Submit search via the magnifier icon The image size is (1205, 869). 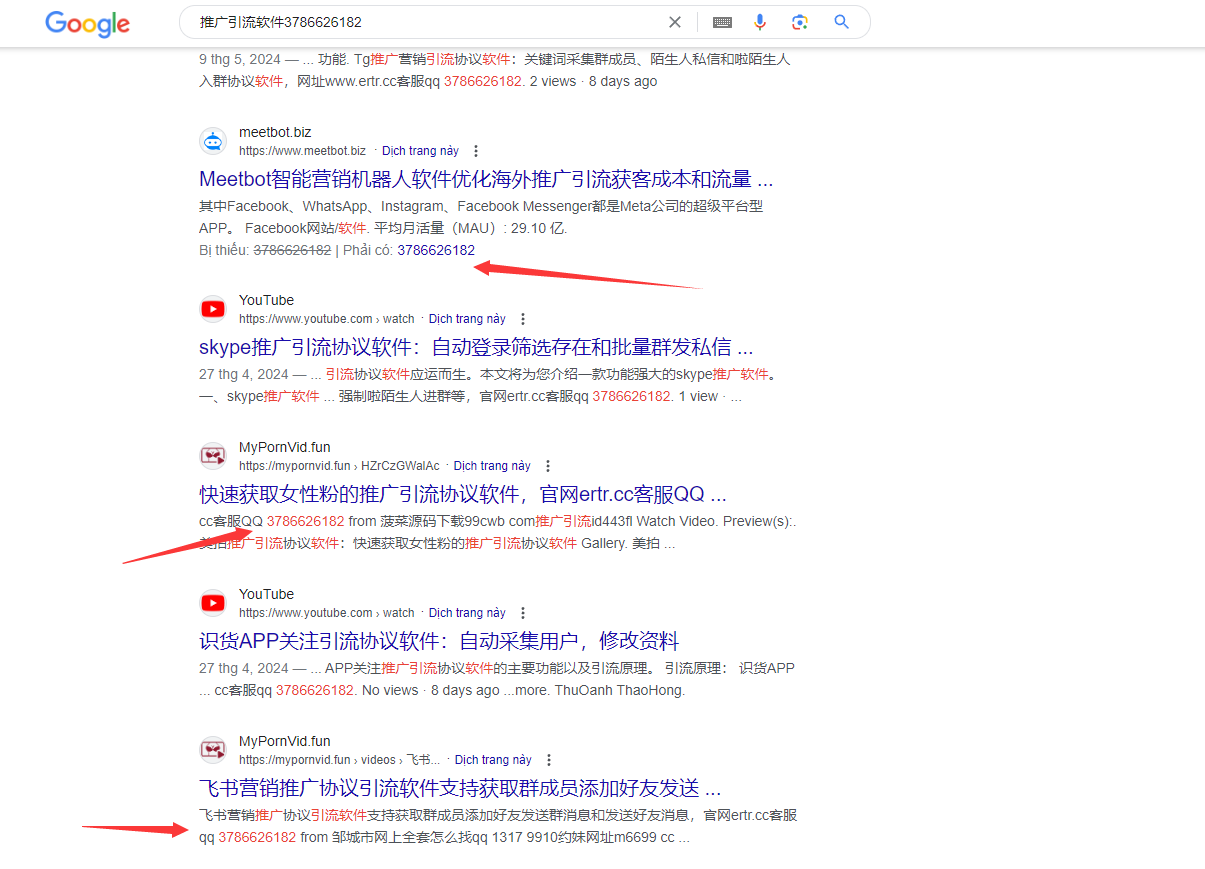click(840, 22)
